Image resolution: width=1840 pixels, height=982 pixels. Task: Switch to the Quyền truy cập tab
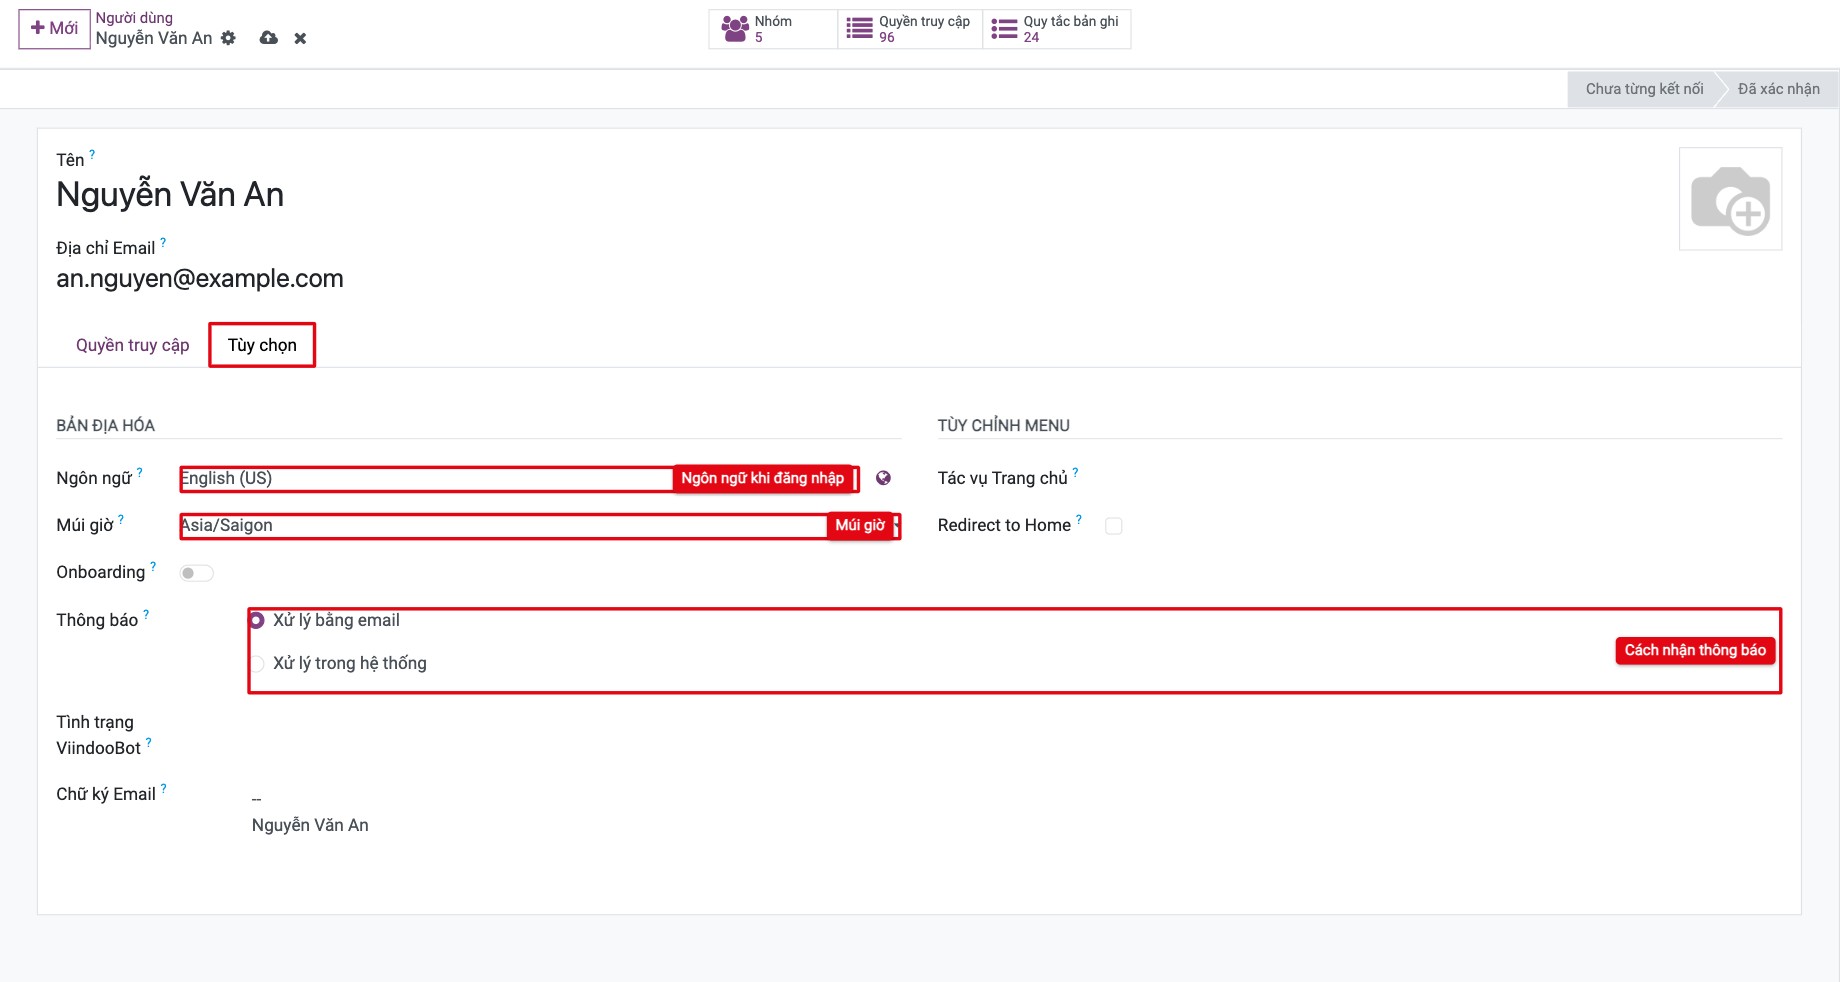pos(132,345)
